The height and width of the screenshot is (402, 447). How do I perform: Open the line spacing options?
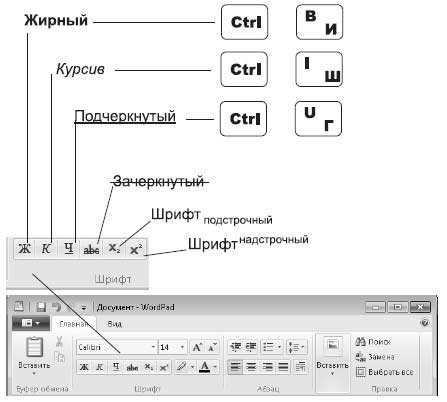pyautogui.click(x=296, y=347)
